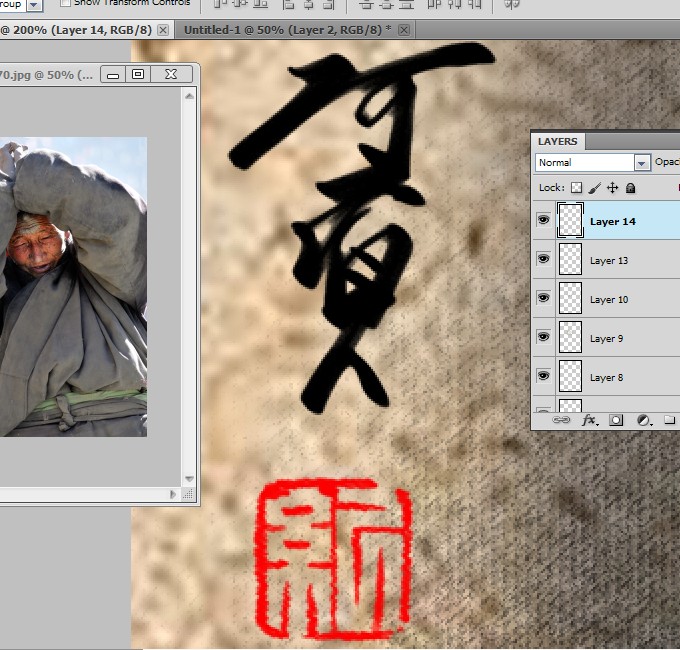Screen dimensions: 680x650
Task: Close the Layer 14 @ 200% document tab
Action: [163, 30]
